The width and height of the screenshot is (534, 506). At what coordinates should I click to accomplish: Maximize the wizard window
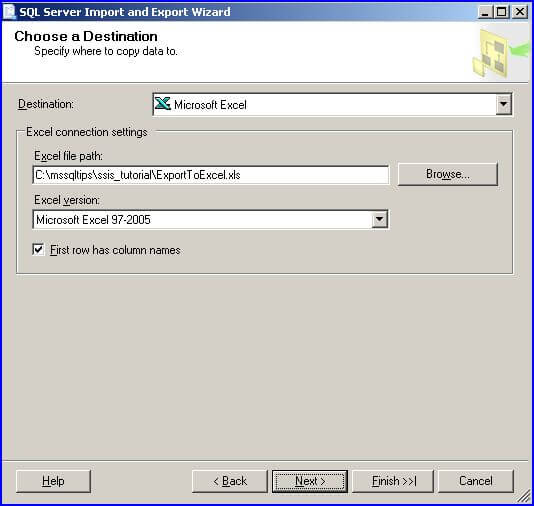(502, 12)
